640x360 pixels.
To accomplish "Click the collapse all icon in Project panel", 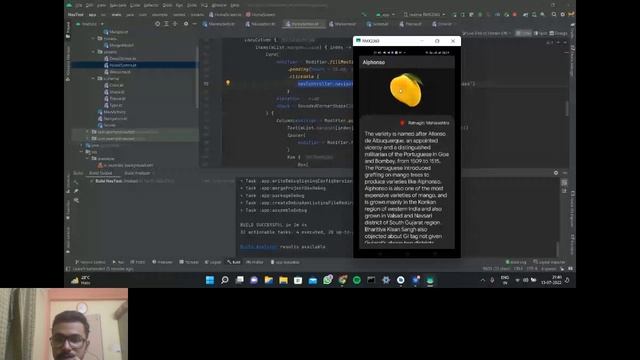I will point(175,24).
